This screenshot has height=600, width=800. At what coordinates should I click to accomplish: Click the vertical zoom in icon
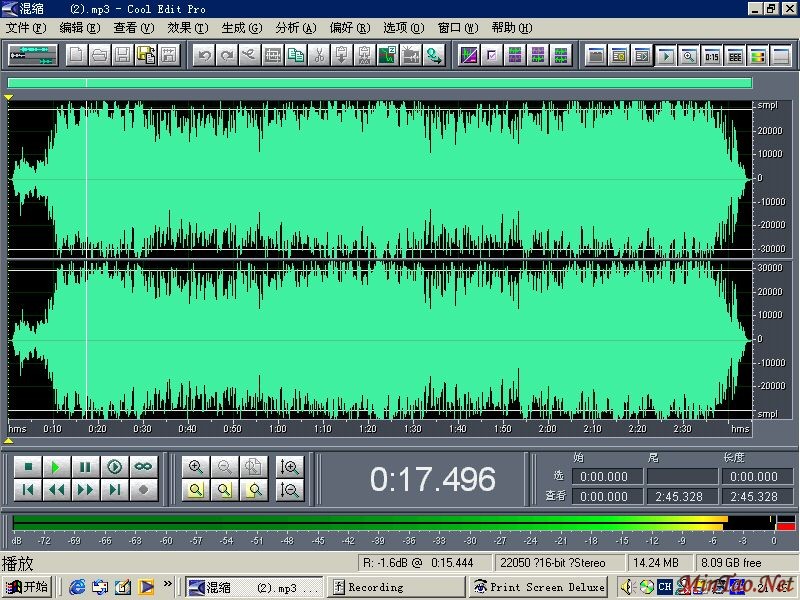point(290,467)
